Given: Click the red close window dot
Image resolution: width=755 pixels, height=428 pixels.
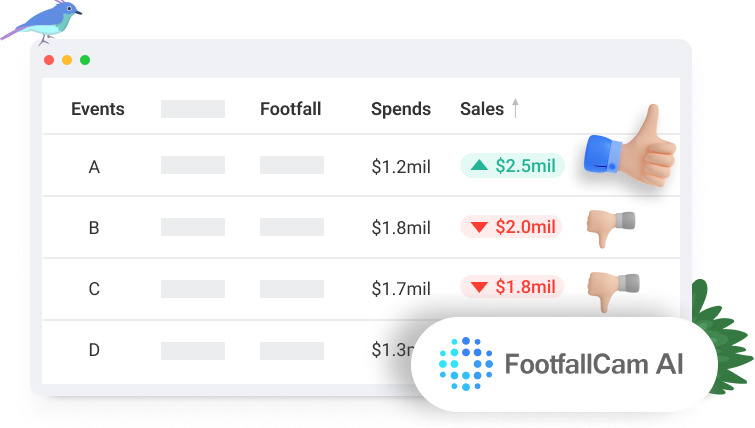Looking at the screenshot, I should [49, 60].
